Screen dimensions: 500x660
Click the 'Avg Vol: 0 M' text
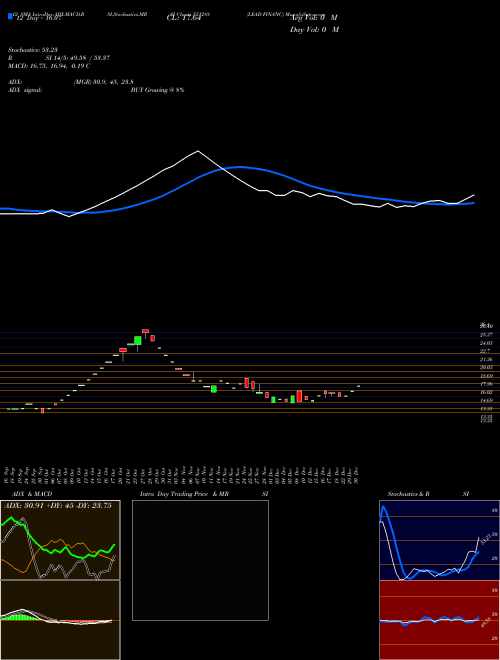coord(314,18)
